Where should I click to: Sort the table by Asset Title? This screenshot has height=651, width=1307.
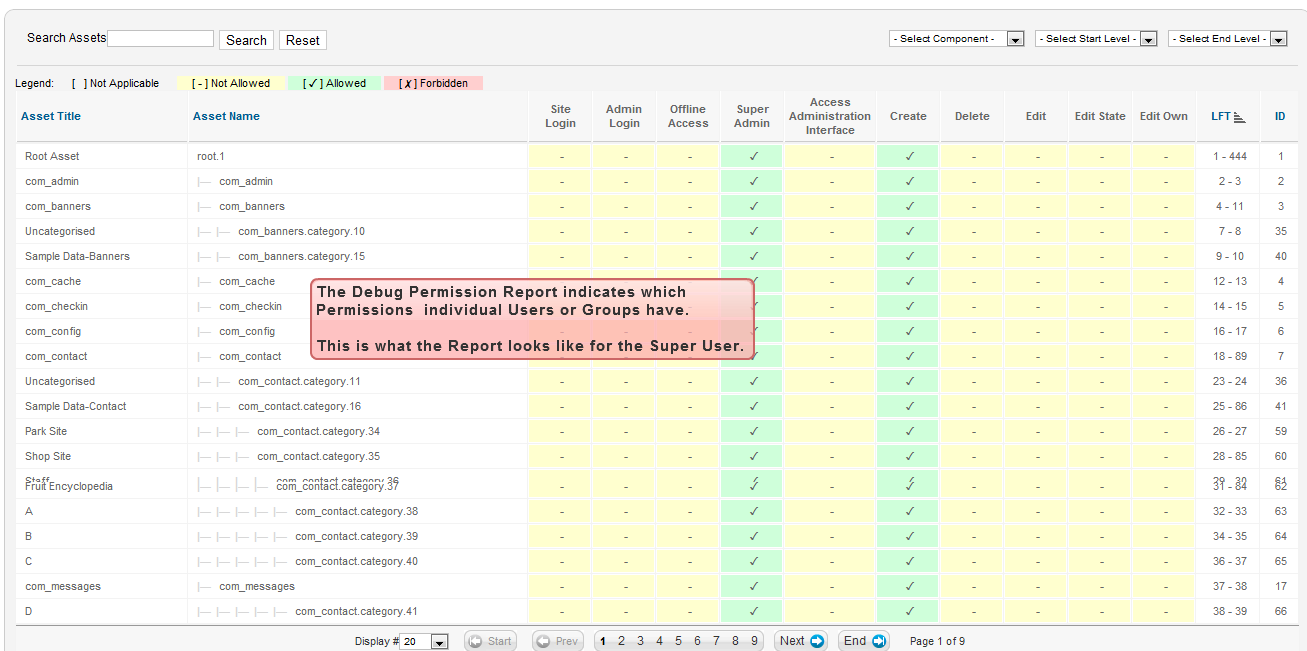[51, 116]
